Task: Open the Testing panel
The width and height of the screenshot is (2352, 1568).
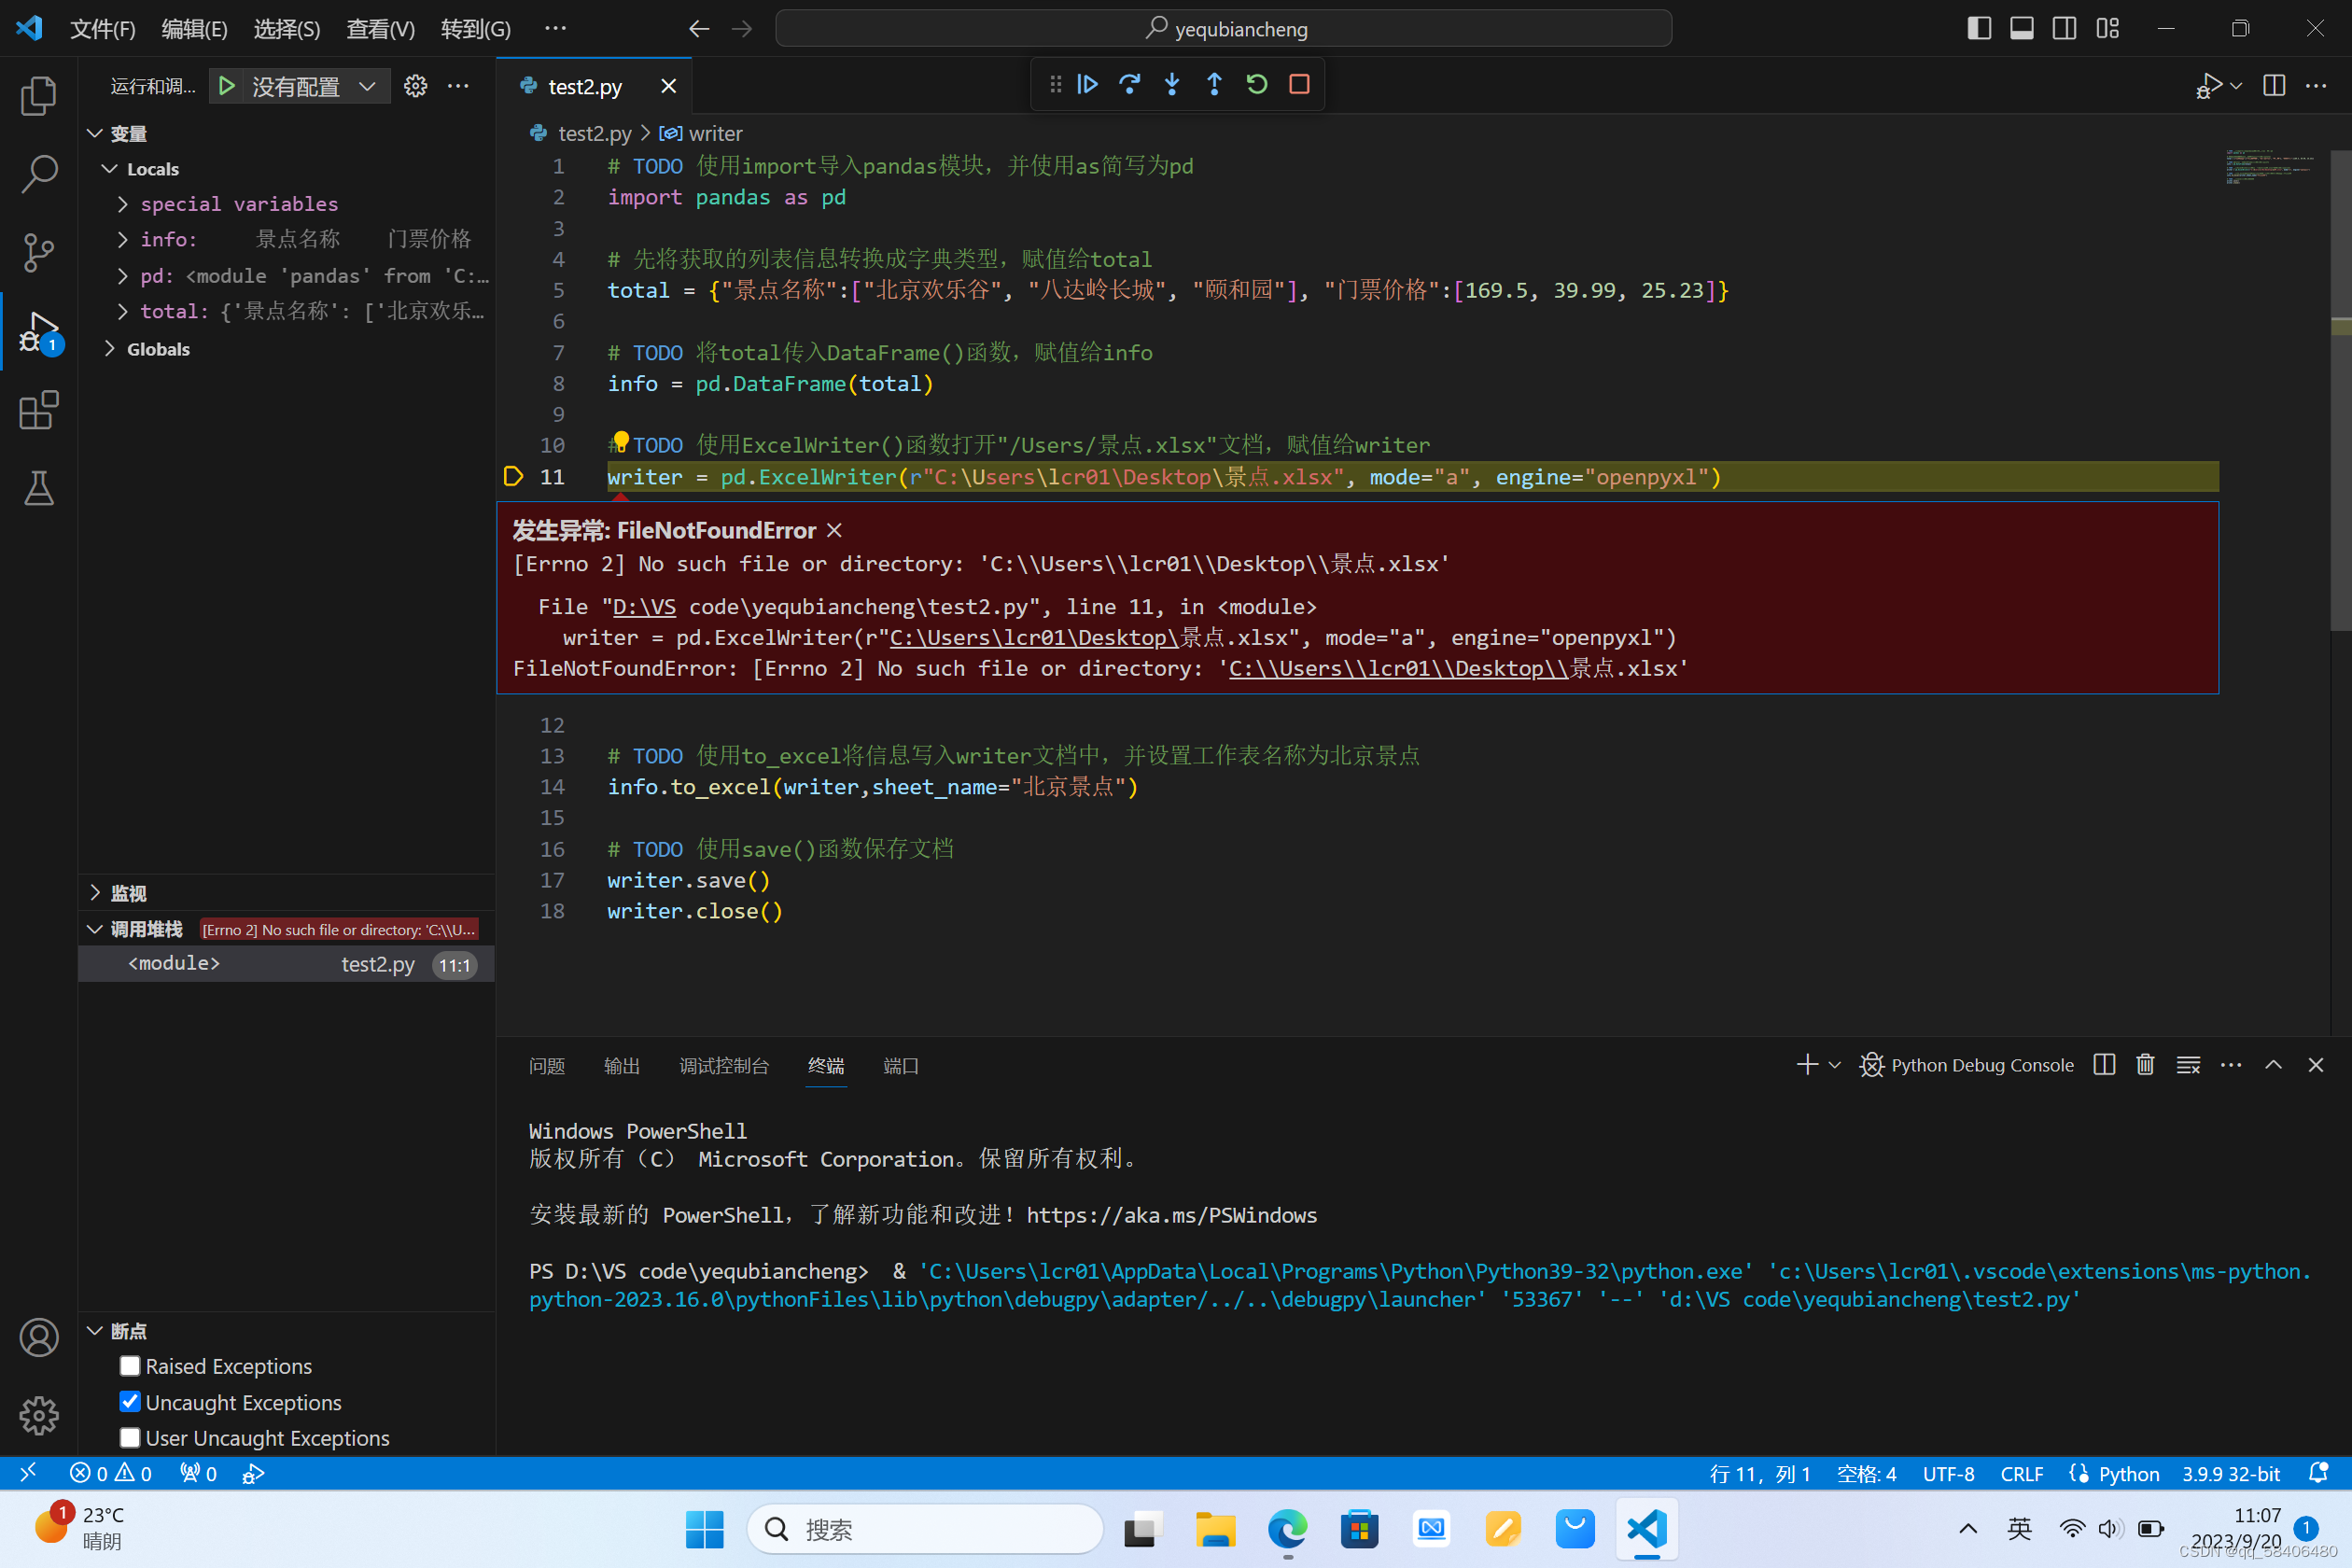Action: point(38,488)
